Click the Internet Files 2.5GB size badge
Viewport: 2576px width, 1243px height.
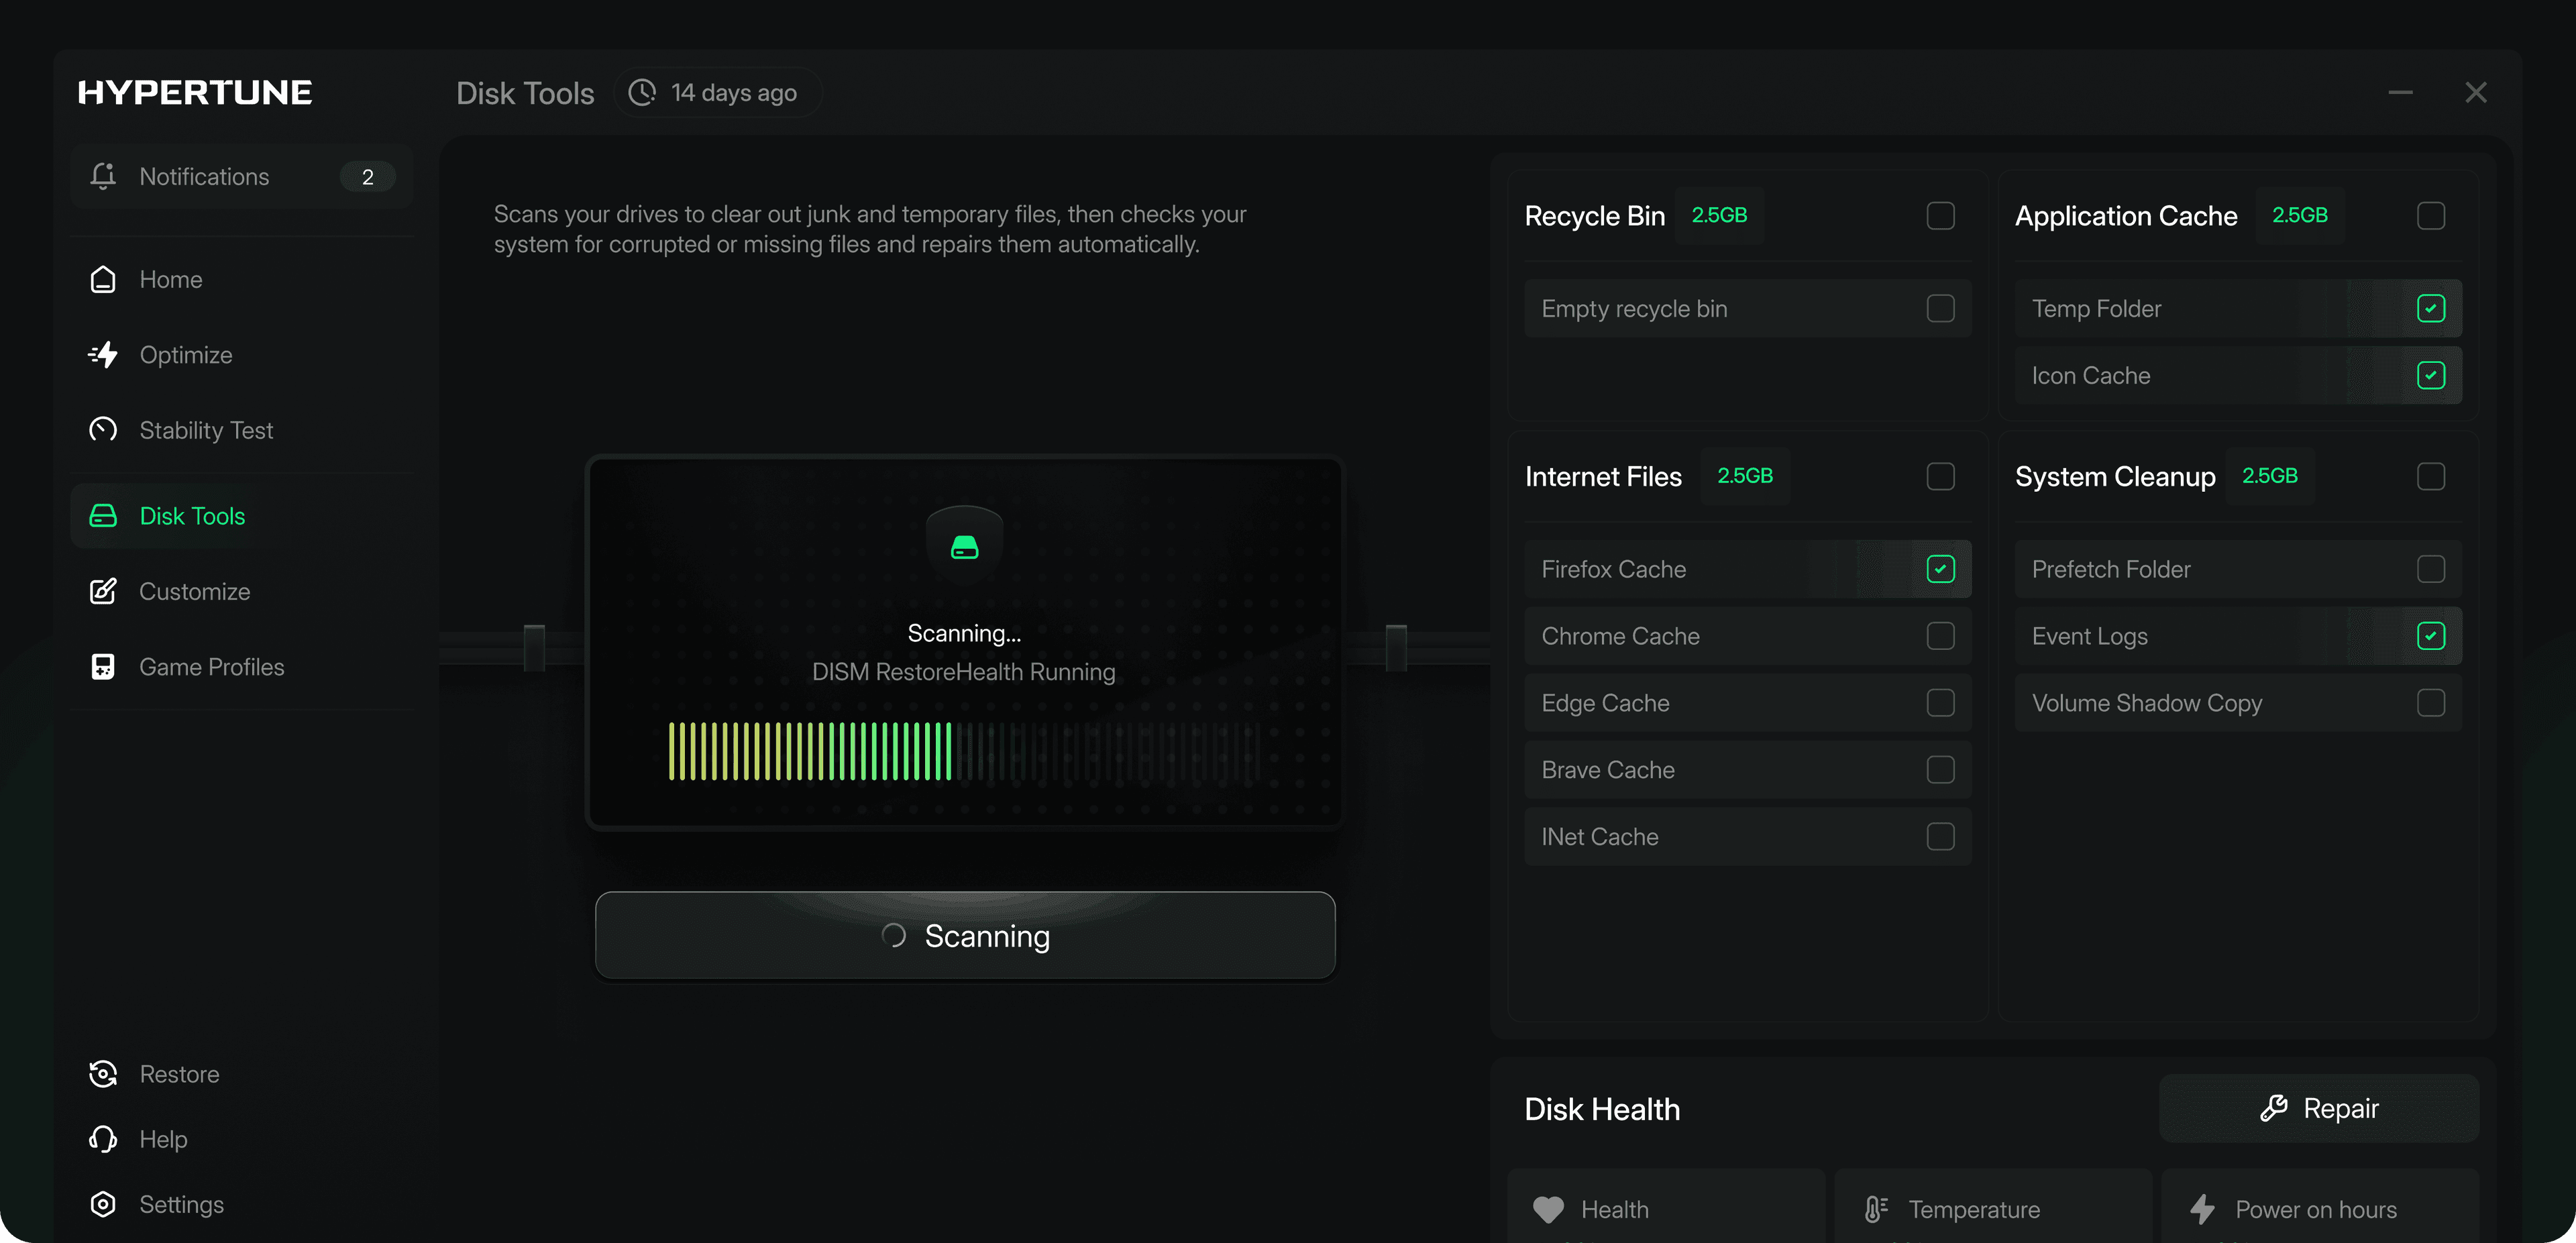1745,476
